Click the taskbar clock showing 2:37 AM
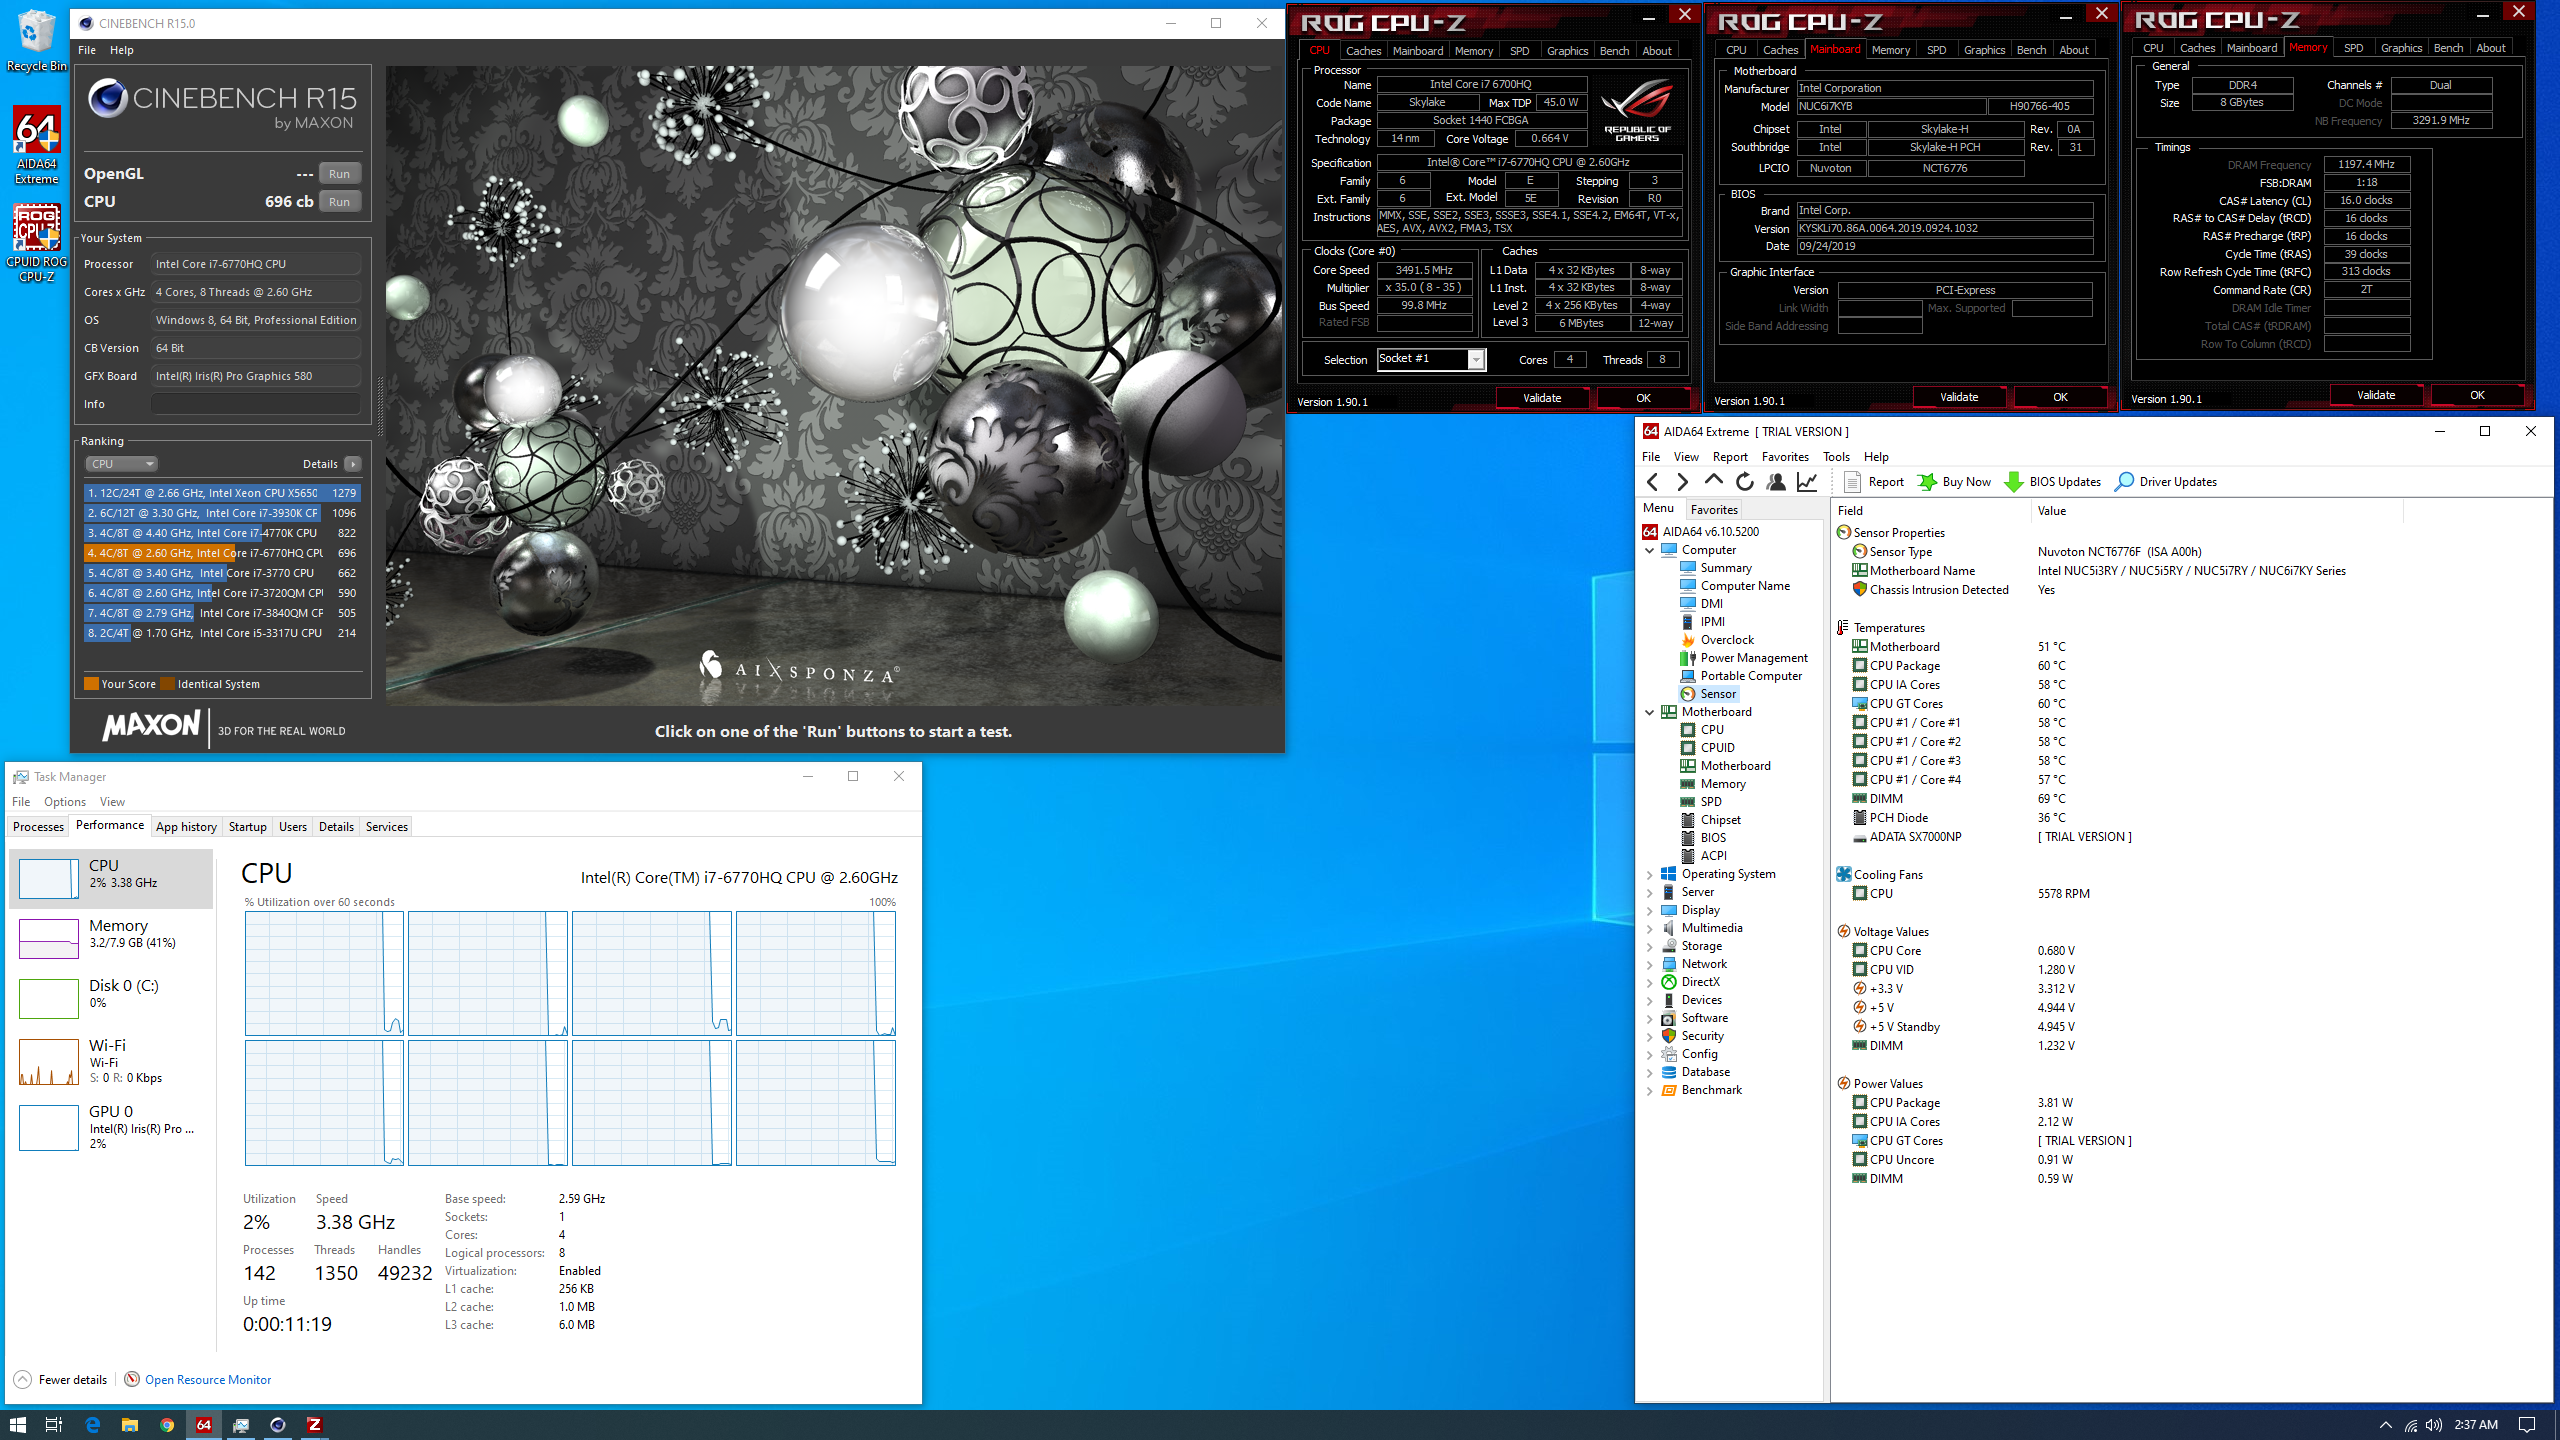 point(2476,1425)
